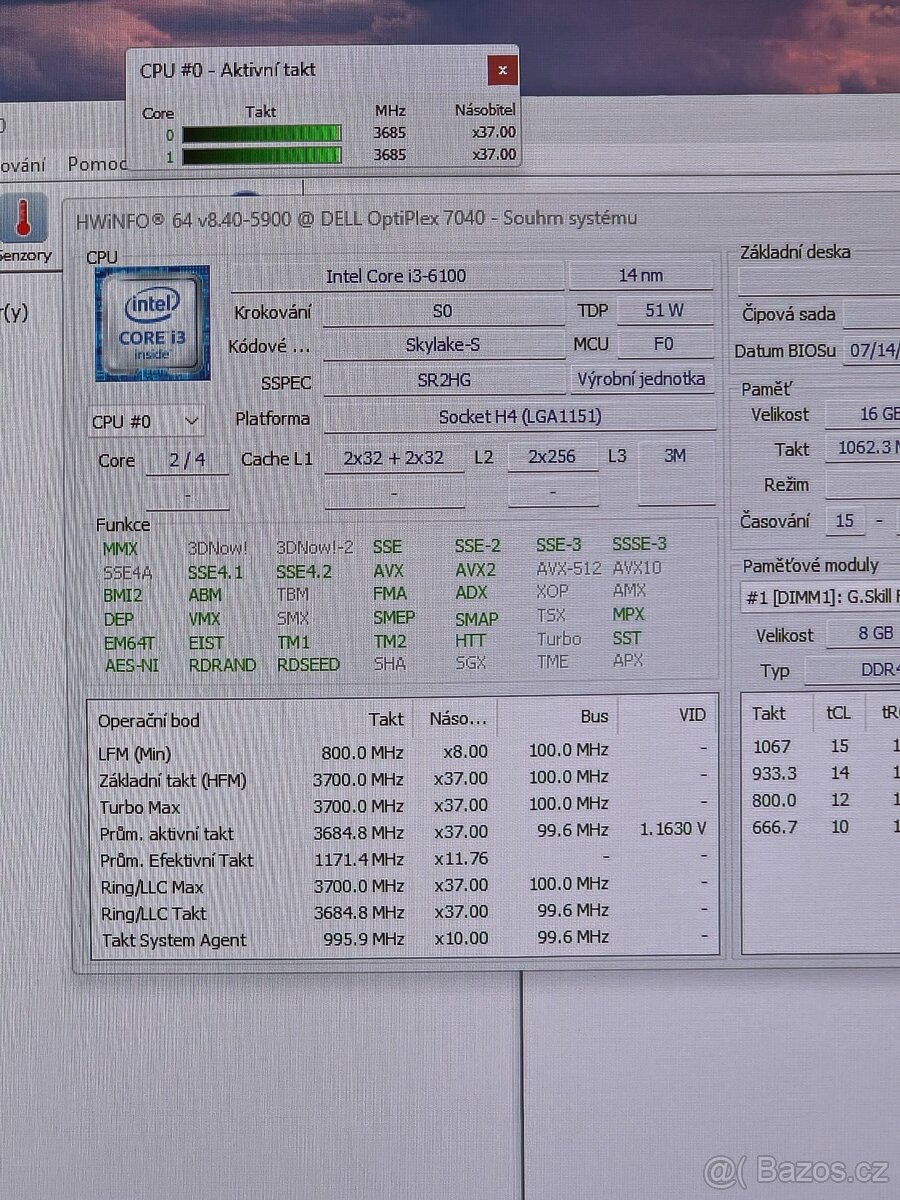This screenshot has width=900, height=1200.
Task: Open the Pomoc menu
Action: (x=100, y=163)
